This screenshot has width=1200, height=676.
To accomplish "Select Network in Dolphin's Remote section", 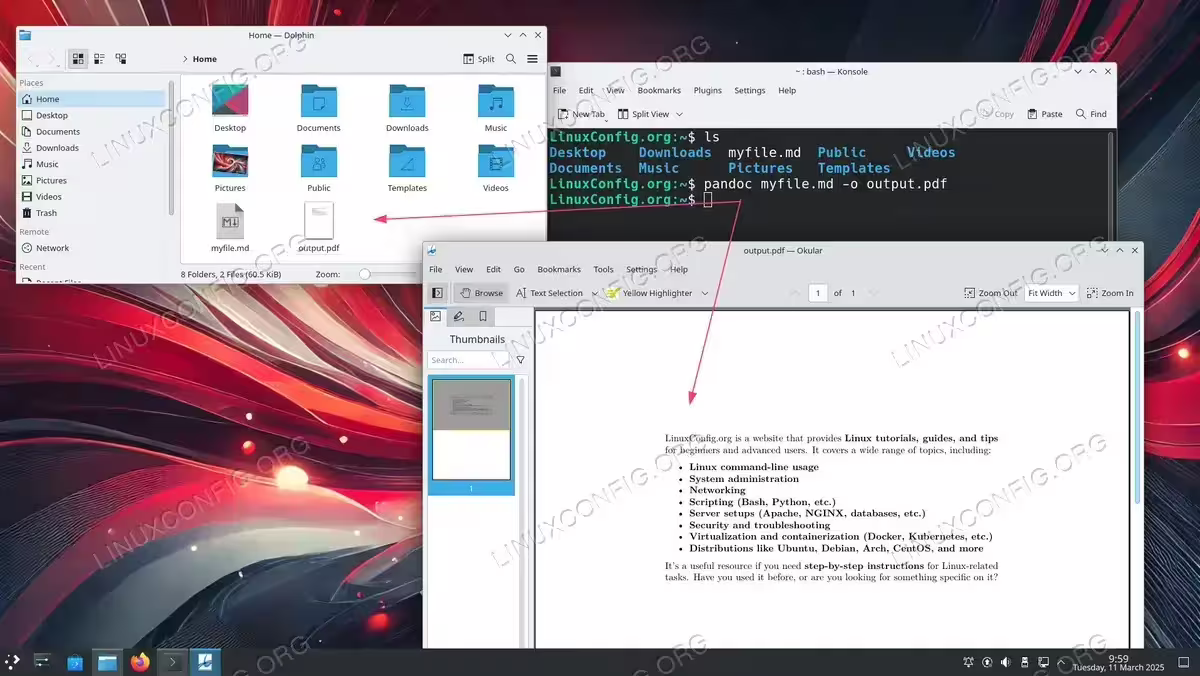I will click(x=92, y=248).
